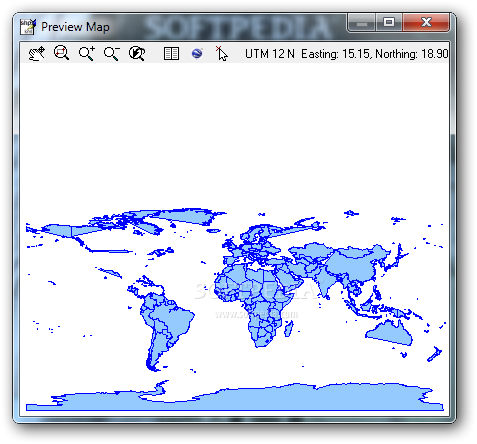The image size is (477, 444).
Task: Choose the zoom out magnifier
Action: click(112, 53)
